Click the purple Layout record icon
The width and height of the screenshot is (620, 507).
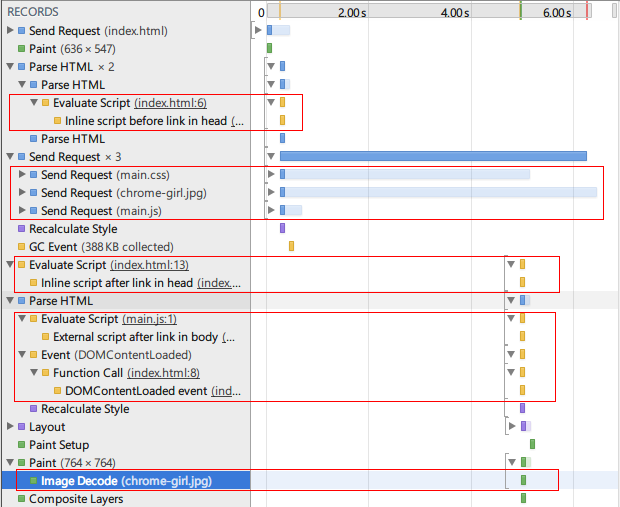point(21,427)
